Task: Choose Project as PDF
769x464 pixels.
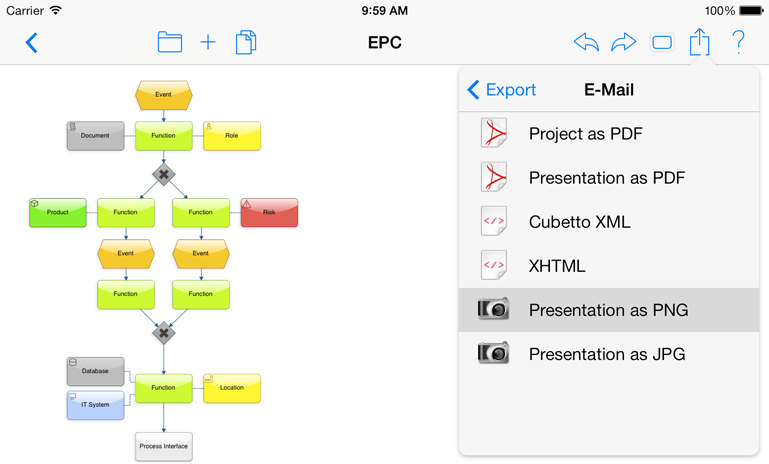Action: coord(609,133)
